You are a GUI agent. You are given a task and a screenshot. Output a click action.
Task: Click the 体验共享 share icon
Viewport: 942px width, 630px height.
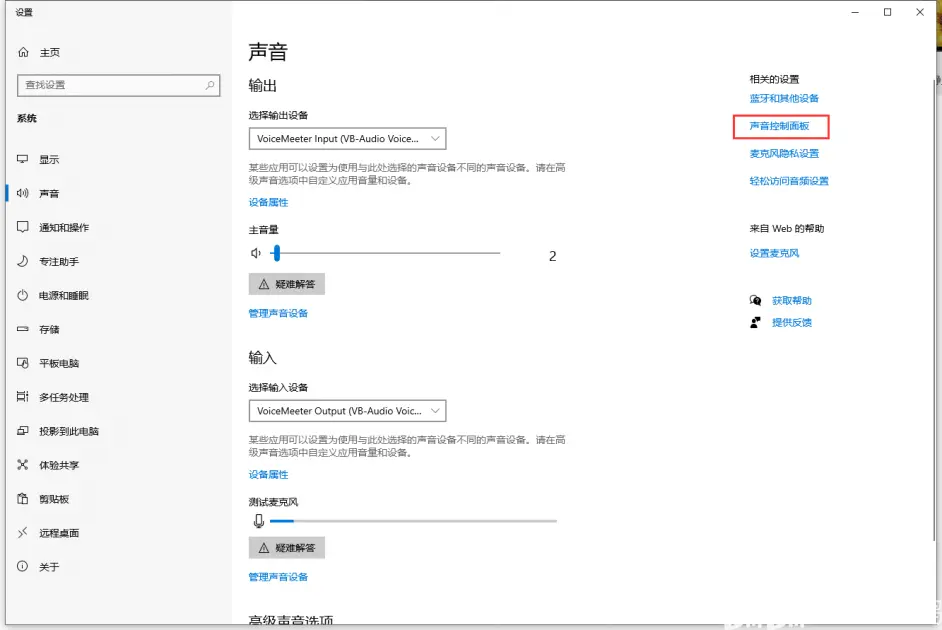click(x=23, y=465)
